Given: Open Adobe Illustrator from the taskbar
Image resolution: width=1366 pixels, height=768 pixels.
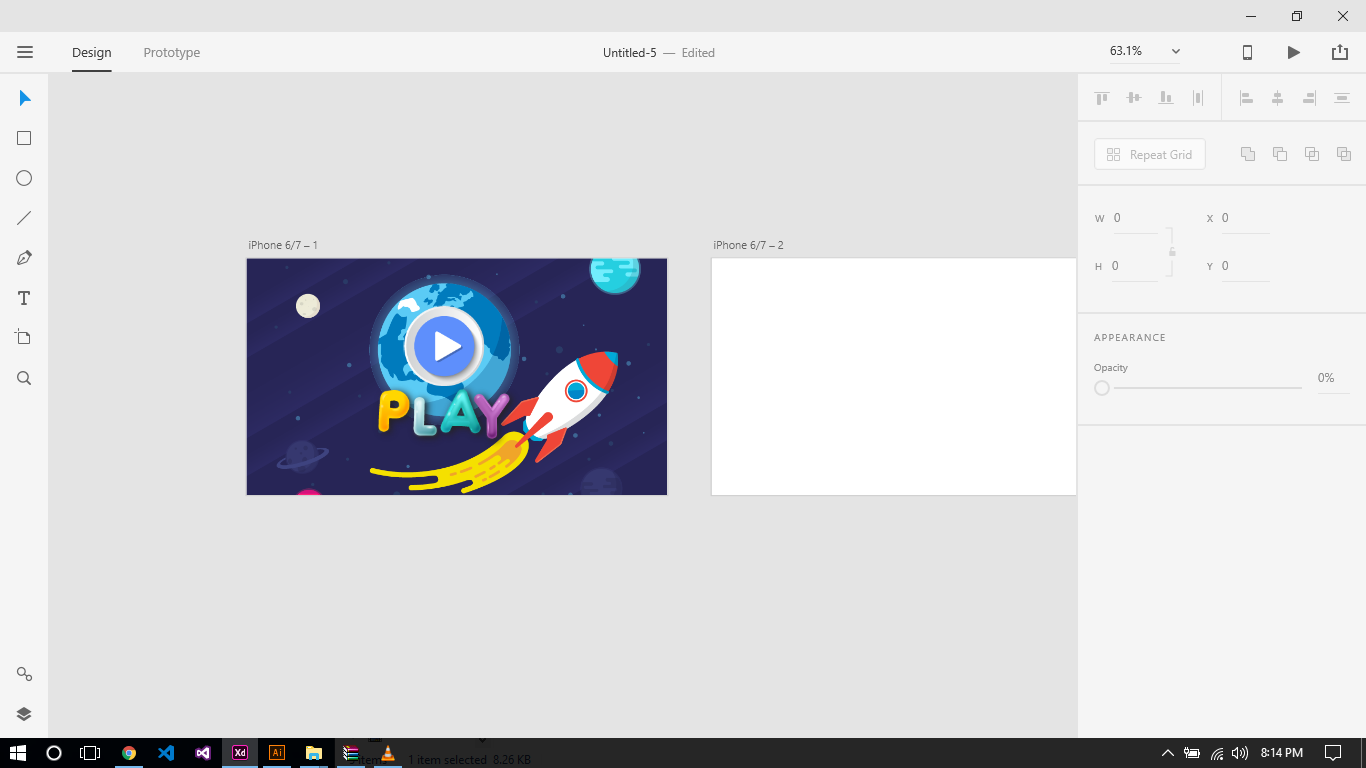Looking at the screenshot, I should (277, 753).
